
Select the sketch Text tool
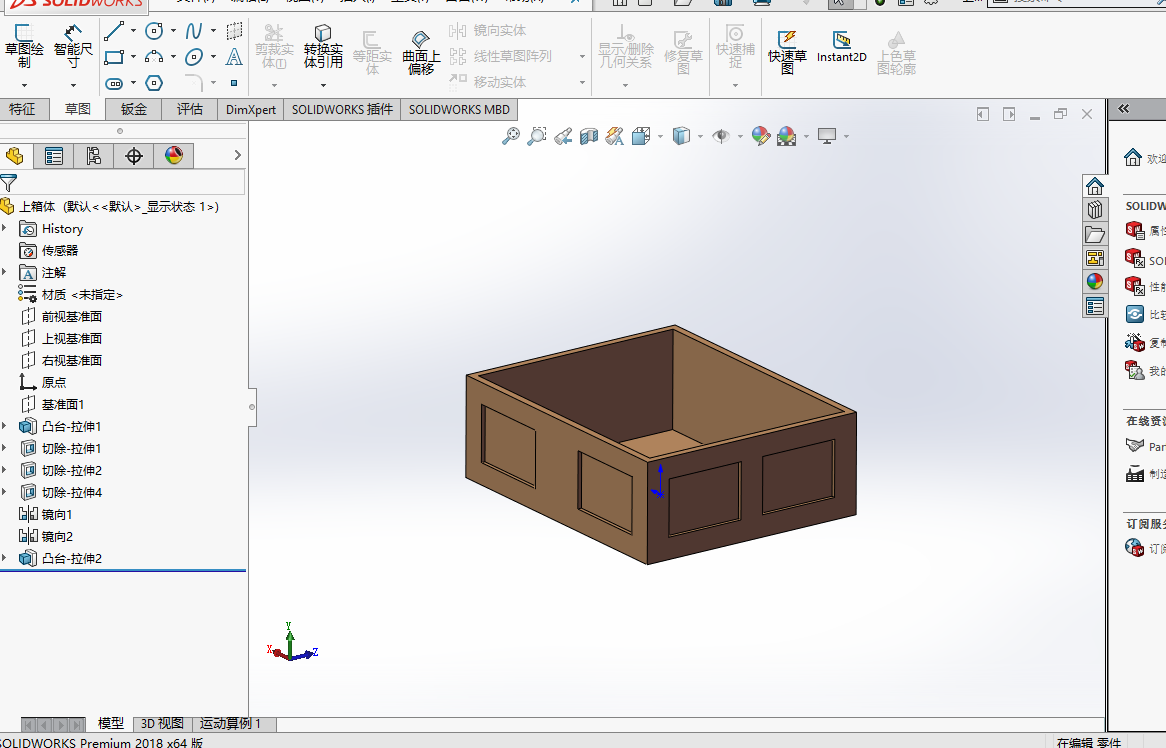[233, 57]
